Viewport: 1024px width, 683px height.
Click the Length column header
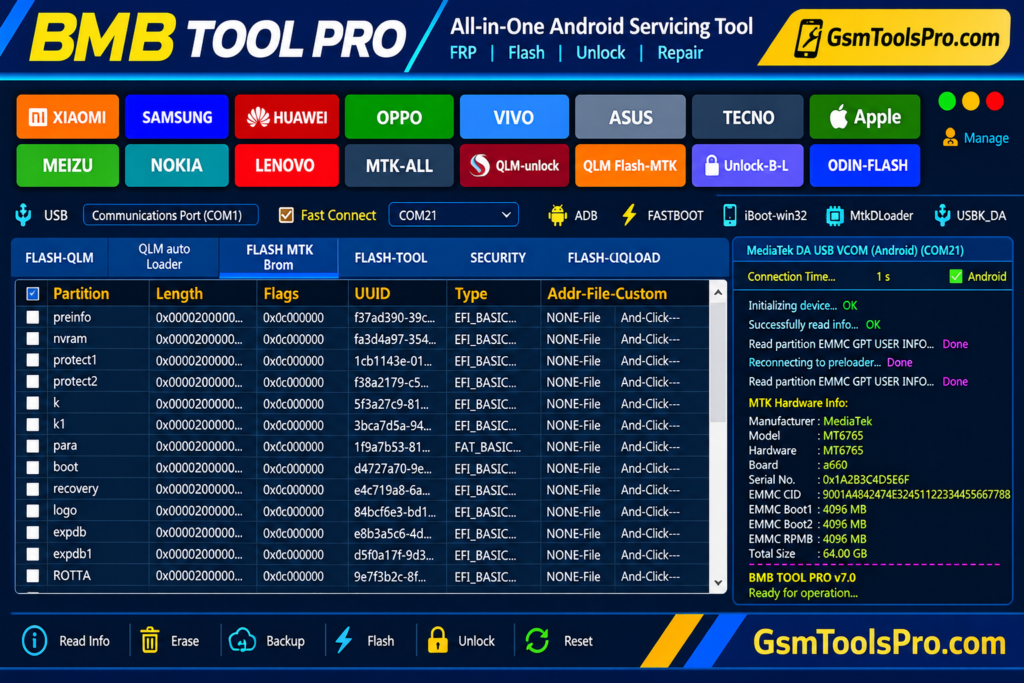(179, 294)
